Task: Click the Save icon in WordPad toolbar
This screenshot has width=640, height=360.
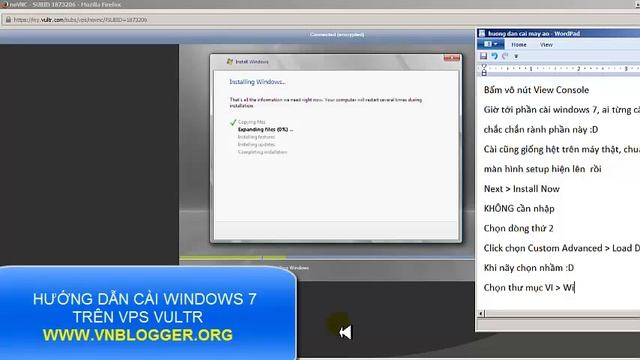Action: click(483, 56)
